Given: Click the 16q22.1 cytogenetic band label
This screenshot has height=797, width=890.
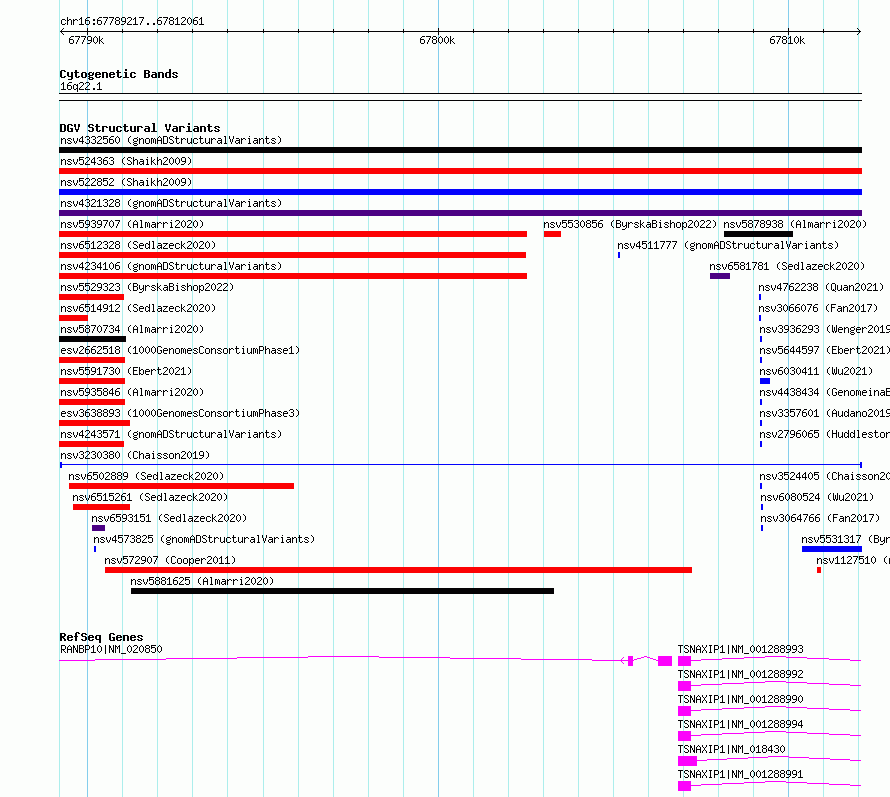Looking at the screenshot, I should pyautogui.click(x=81, y=86).
